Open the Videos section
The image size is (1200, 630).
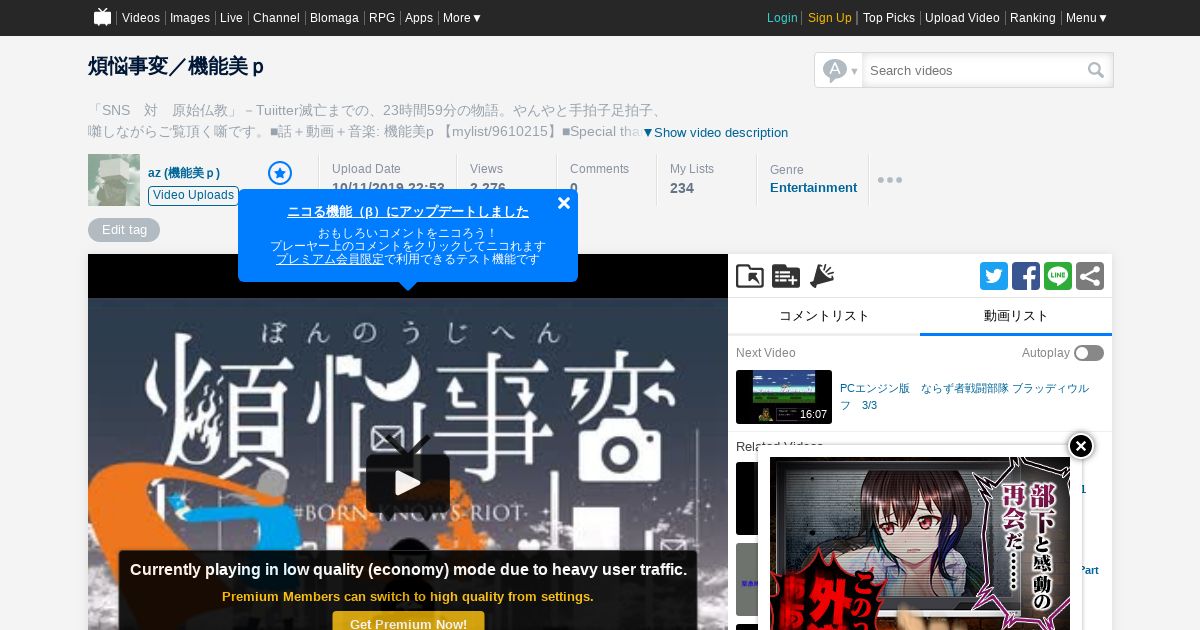click(x=141, y=18)
